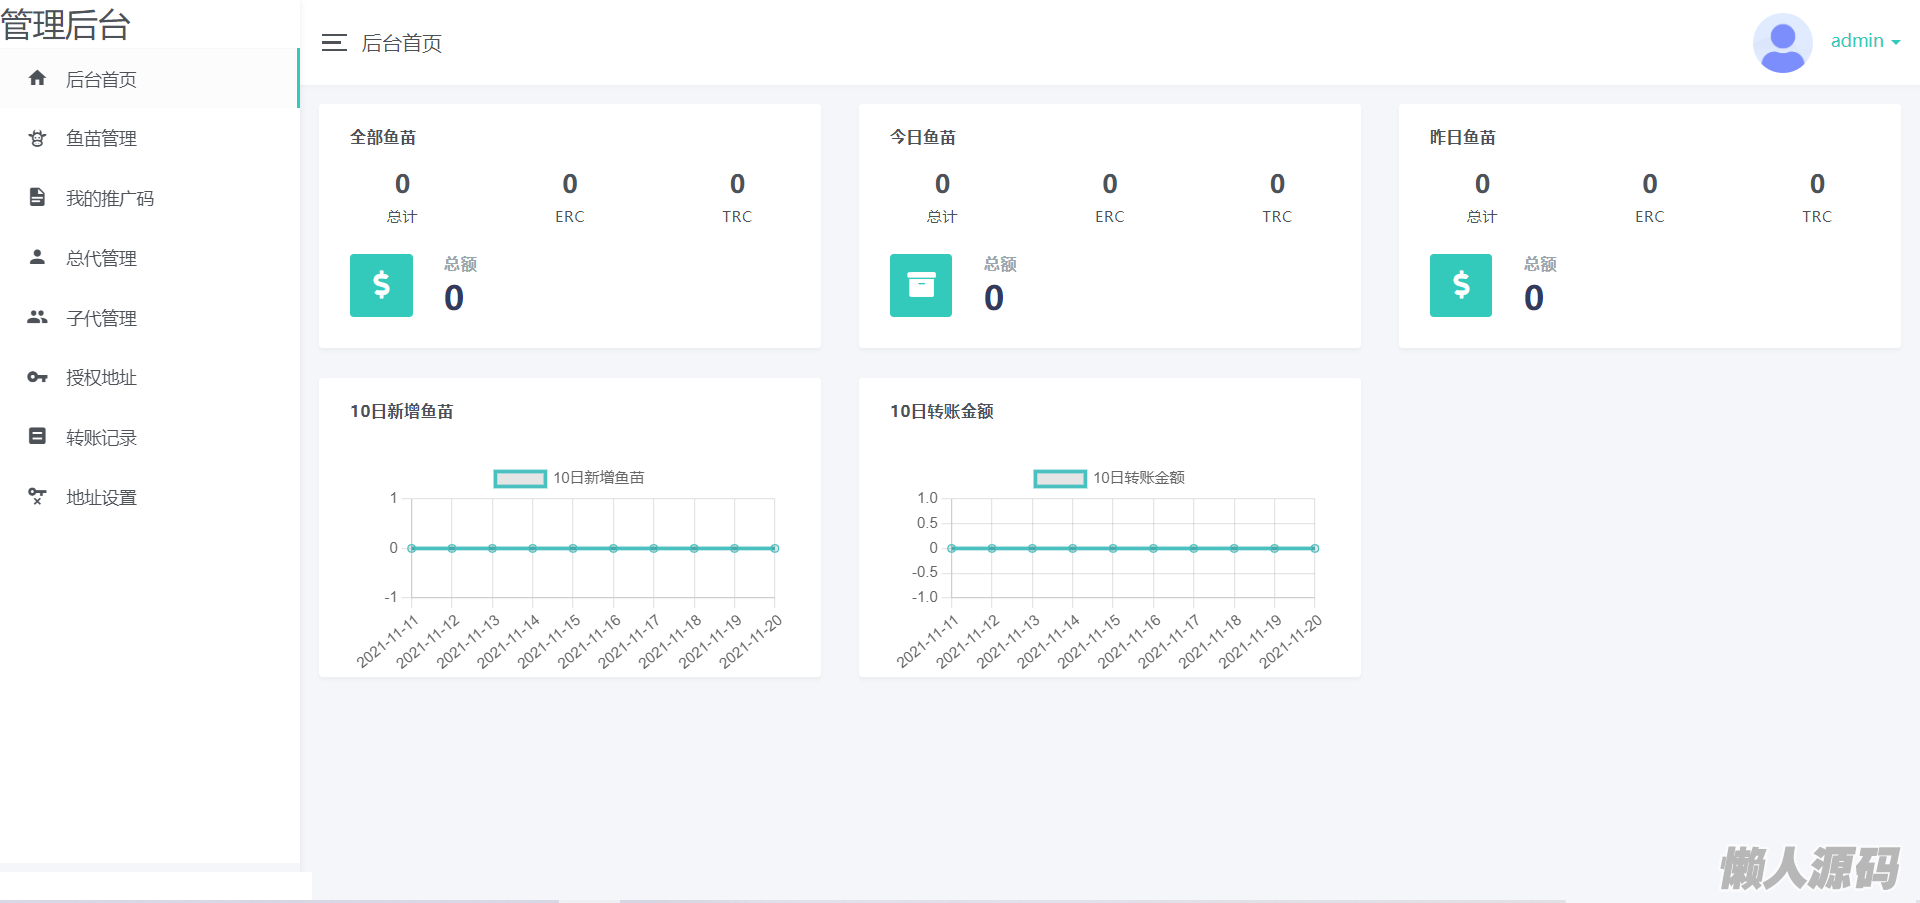Toggle the sidebar with the hamburger icon
The image size is (1920, 903).
click(334, 43)
